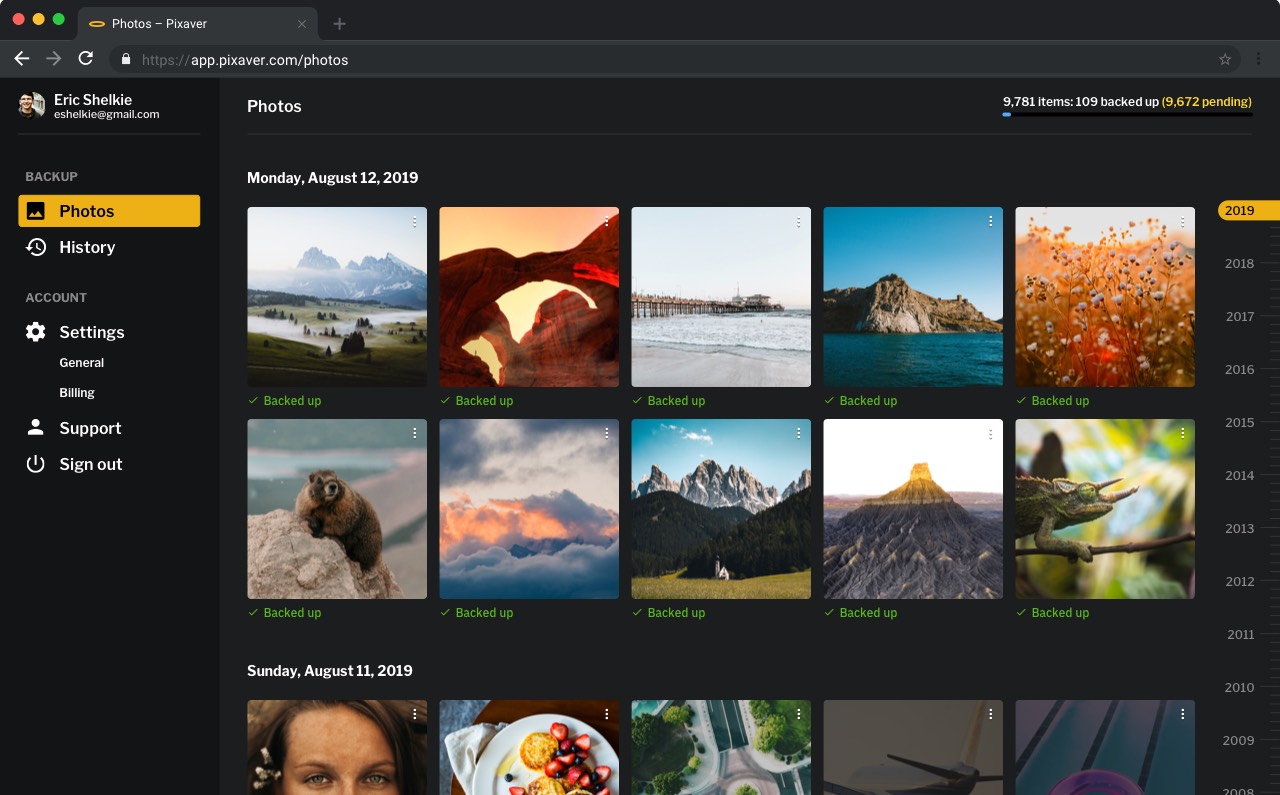The image size is (1280, 795).
Task: Click the History clock icon in sidebar
Action: [x=36, y=247]
